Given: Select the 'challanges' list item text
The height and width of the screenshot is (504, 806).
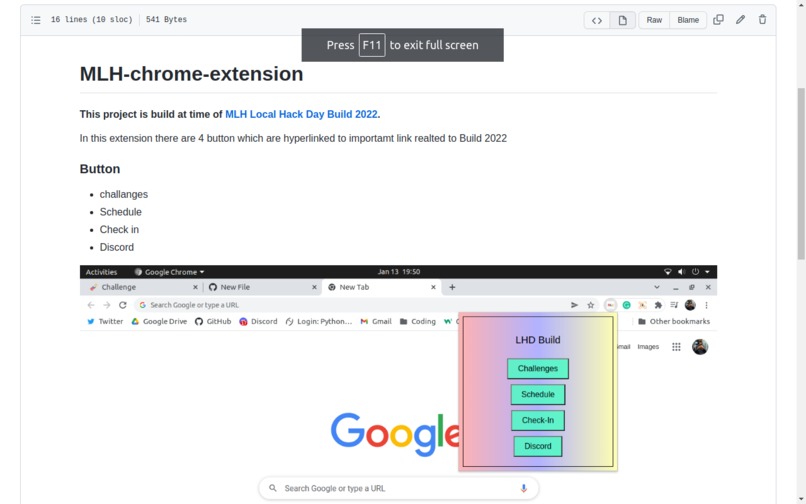Looking at the screenshot, I should tap(123, 194).
